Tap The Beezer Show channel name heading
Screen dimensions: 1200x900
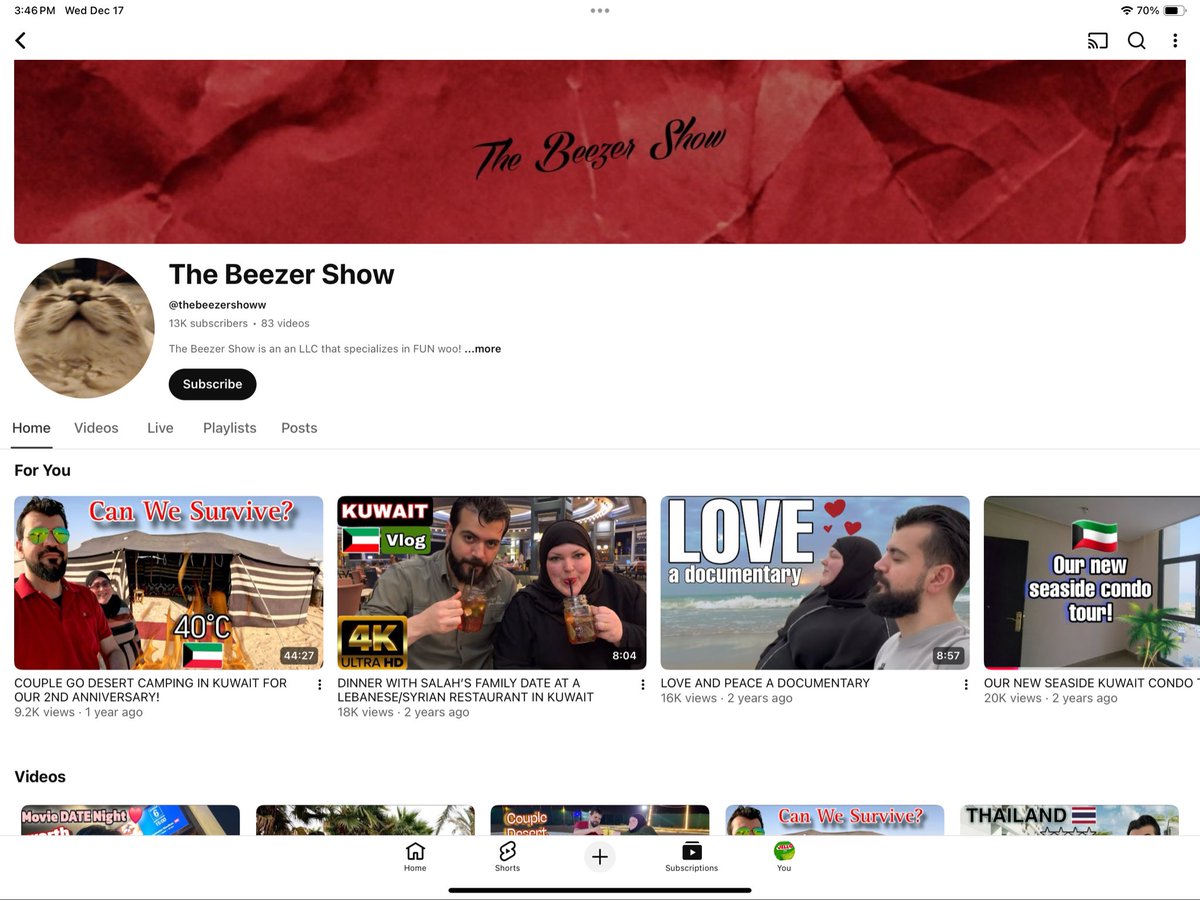tap(282, 274)
